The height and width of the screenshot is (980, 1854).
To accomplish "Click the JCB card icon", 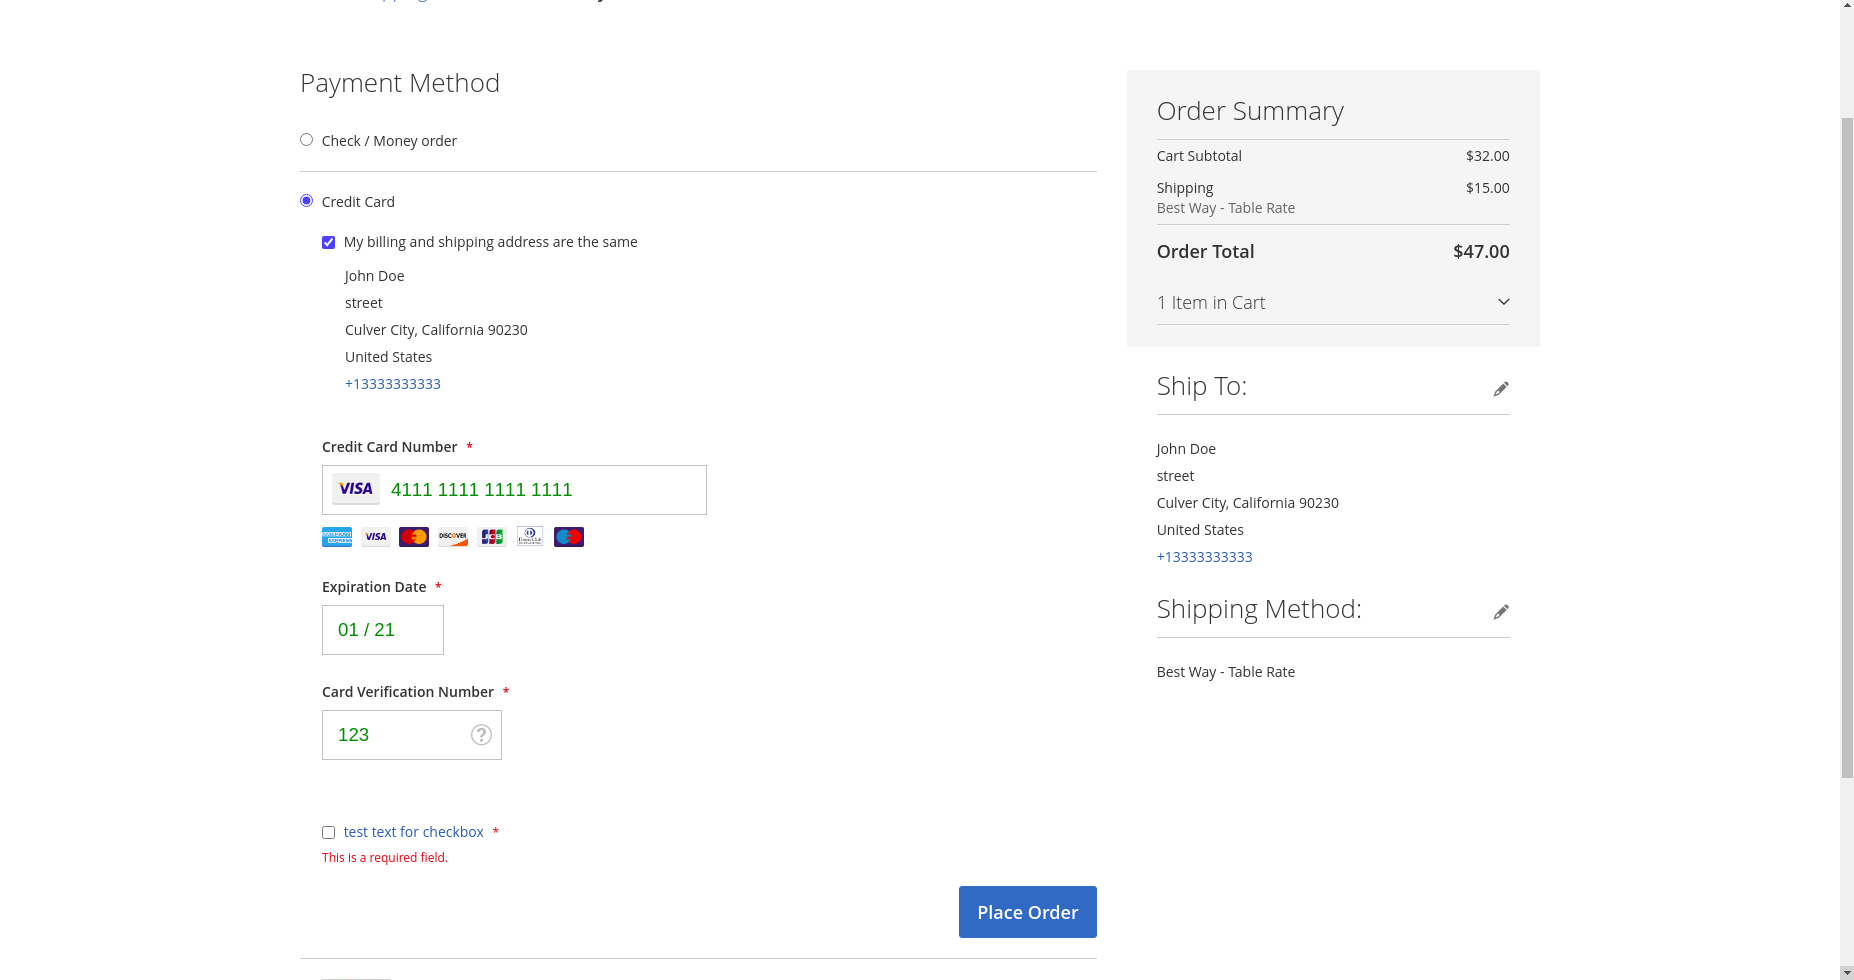I will tap(492, 537).
